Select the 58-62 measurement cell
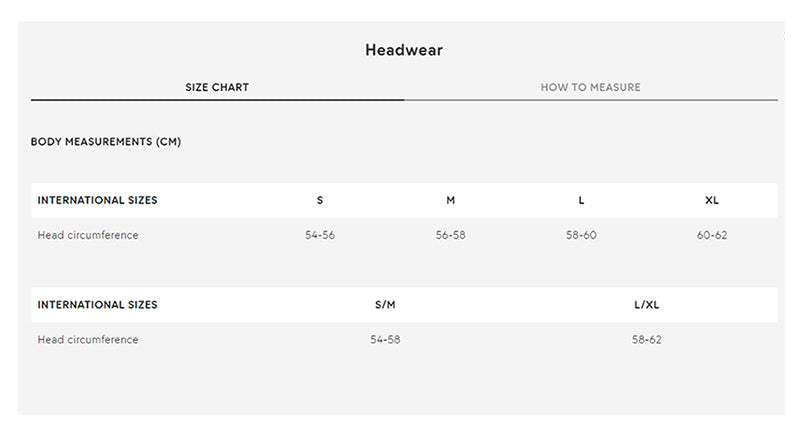The width and height of the screenshot is (804, 433). click(x=646, y=340)
